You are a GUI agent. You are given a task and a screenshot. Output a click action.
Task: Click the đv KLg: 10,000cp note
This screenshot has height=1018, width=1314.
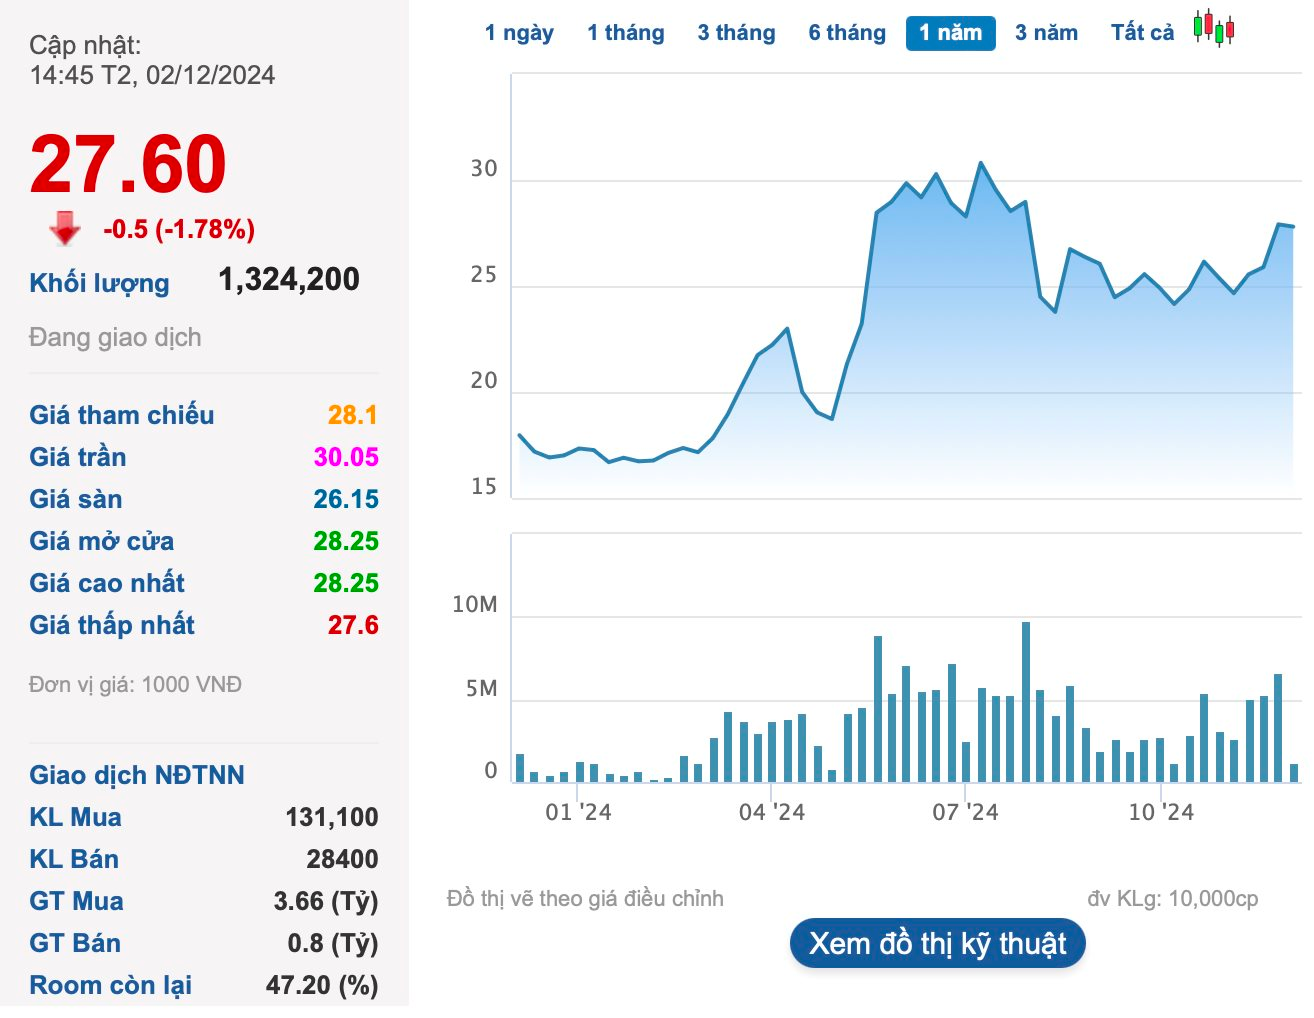click(1173, 899)
